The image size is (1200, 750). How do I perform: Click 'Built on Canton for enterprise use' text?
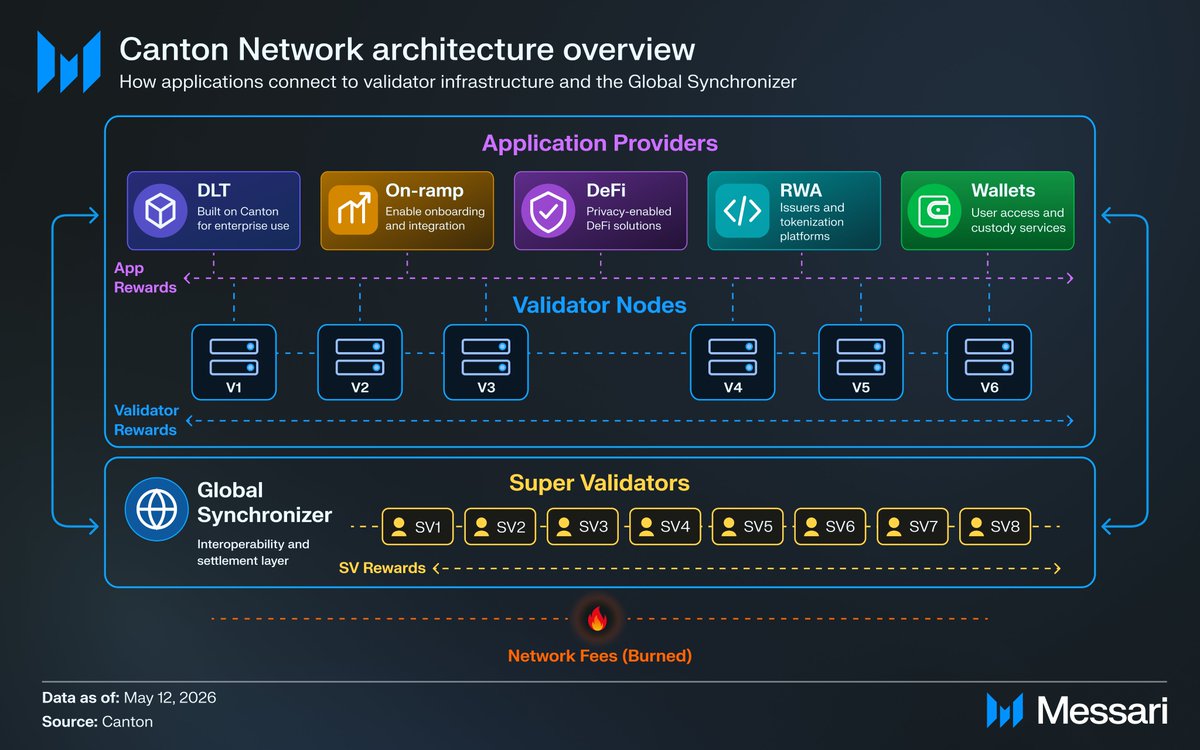(244, 219)
